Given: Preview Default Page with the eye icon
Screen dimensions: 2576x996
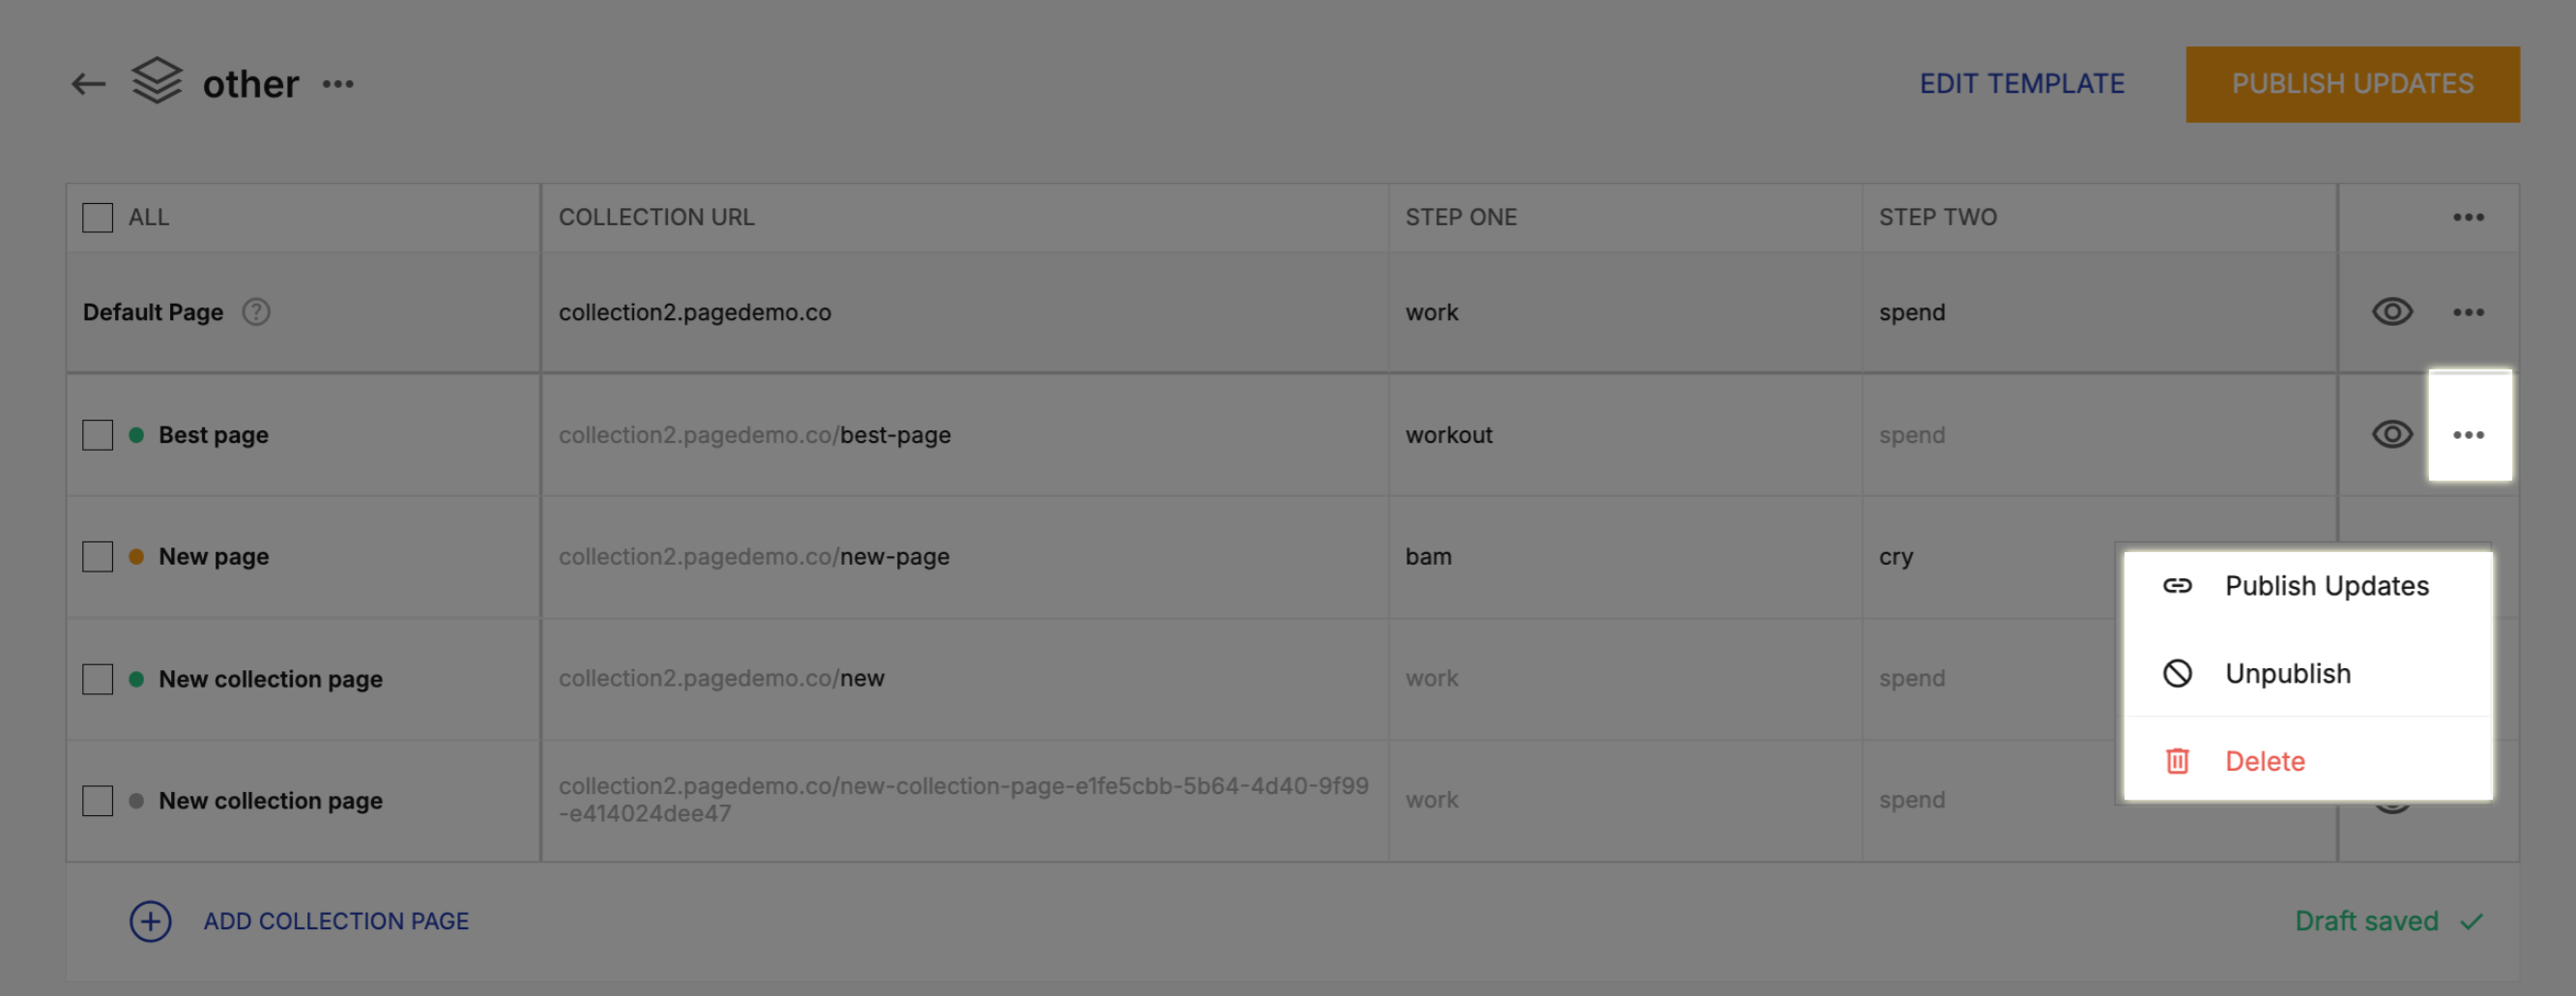Looking at the screenshot, I should coord(2392,312).
